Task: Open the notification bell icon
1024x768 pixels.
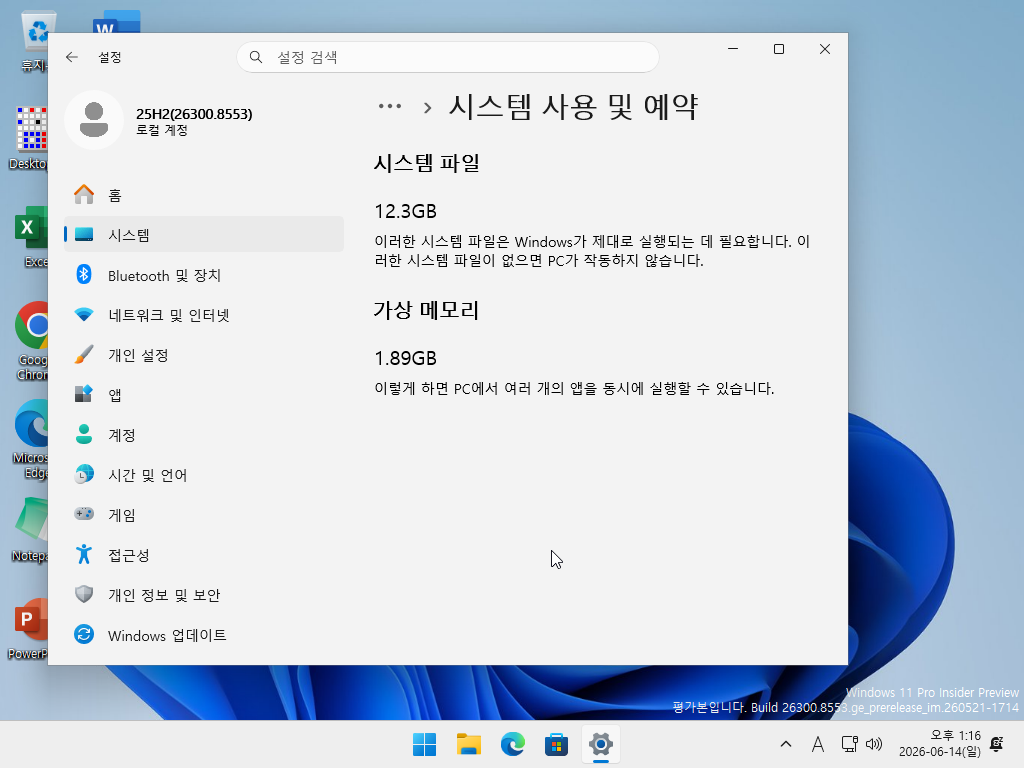Action: pos(997,744)
